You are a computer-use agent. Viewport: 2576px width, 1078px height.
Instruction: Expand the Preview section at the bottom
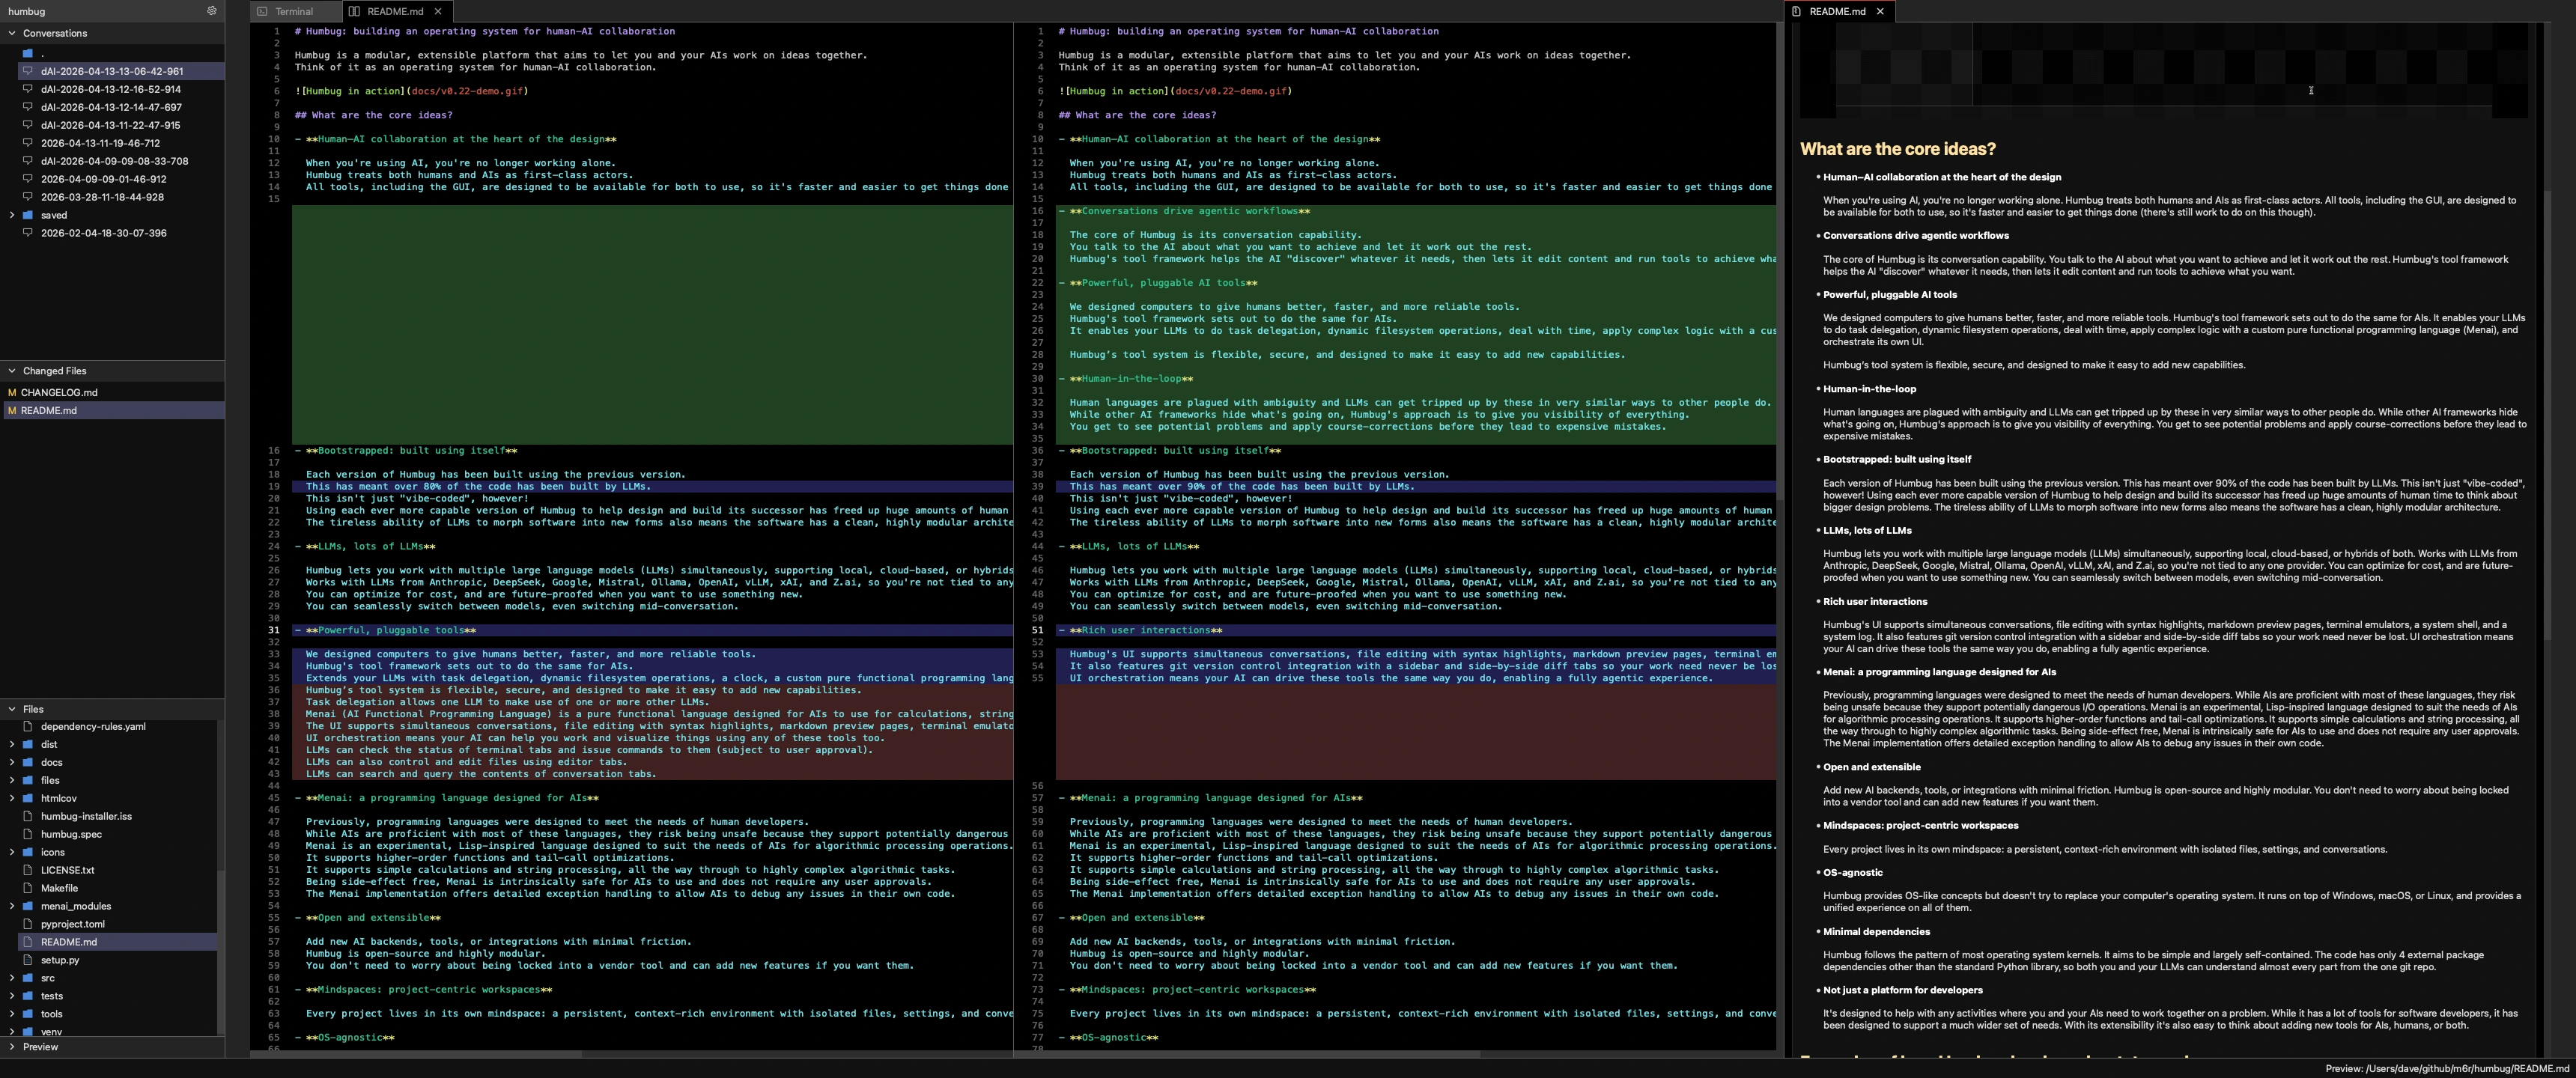tap(11, 1047)
